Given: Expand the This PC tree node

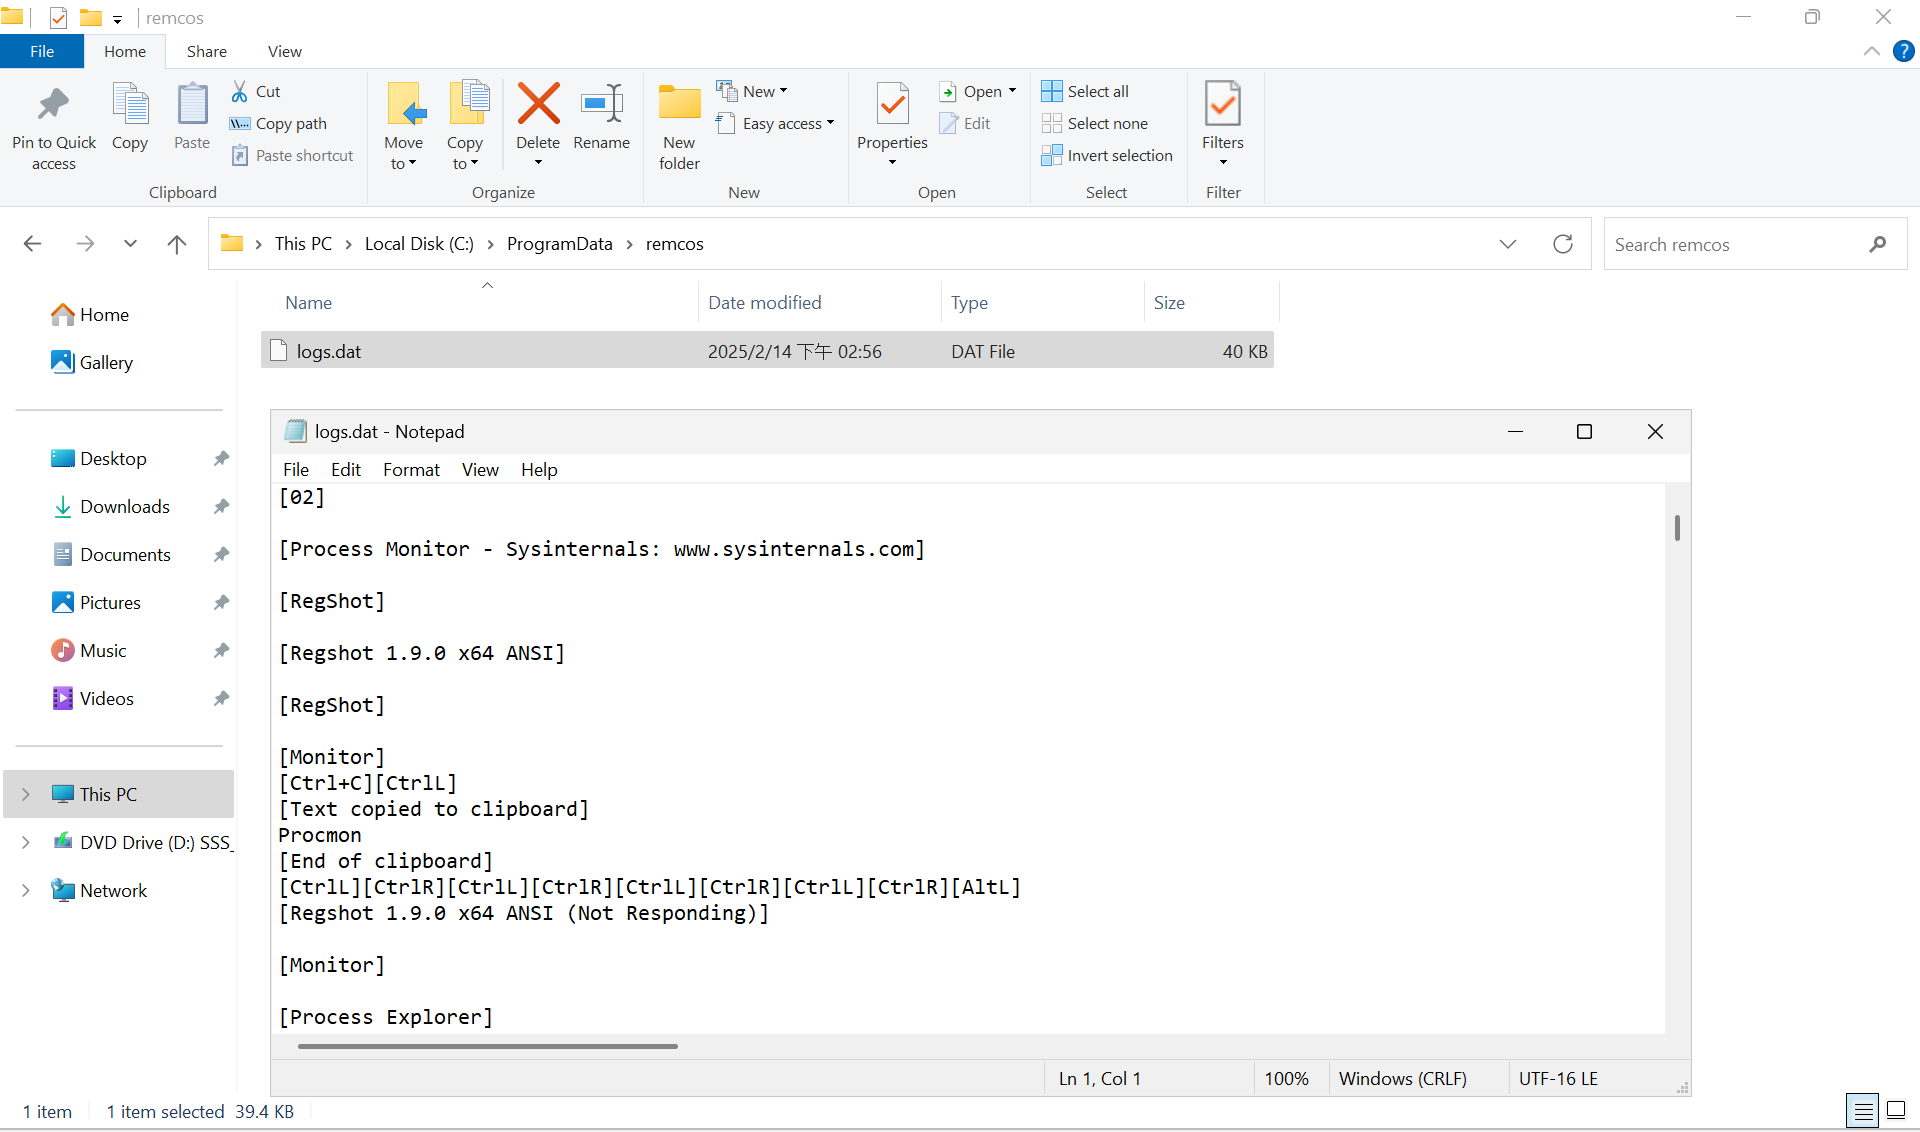Looking at the screenshot, I should click(26, 795).
